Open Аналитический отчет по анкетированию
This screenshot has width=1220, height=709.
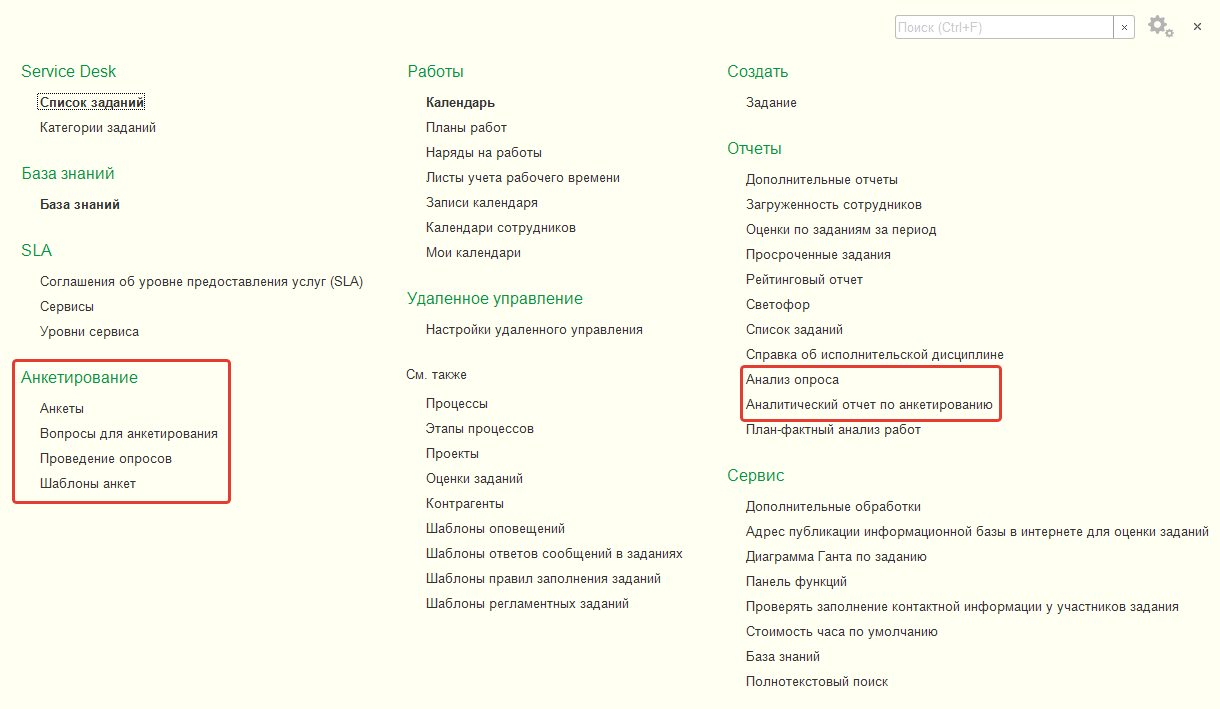pyautogui.click(x=869, y=405)
